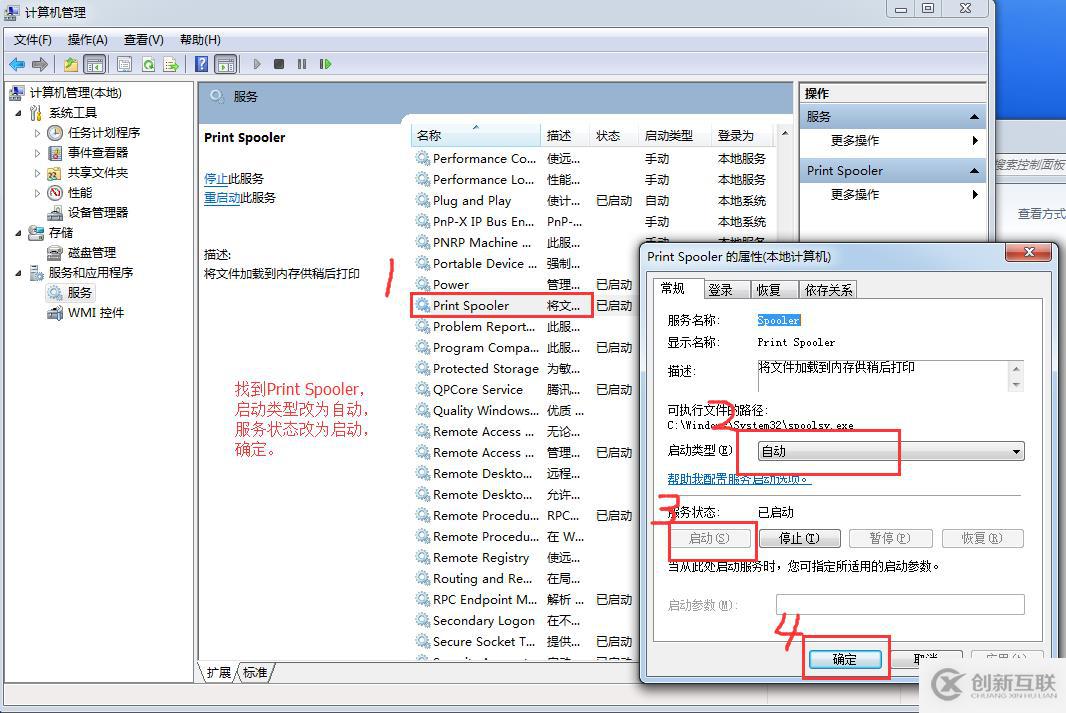Select 共享文件夹 in the tree
Image resolution: width=1066 pixels, height=713 pixels.
pos(97,173)
